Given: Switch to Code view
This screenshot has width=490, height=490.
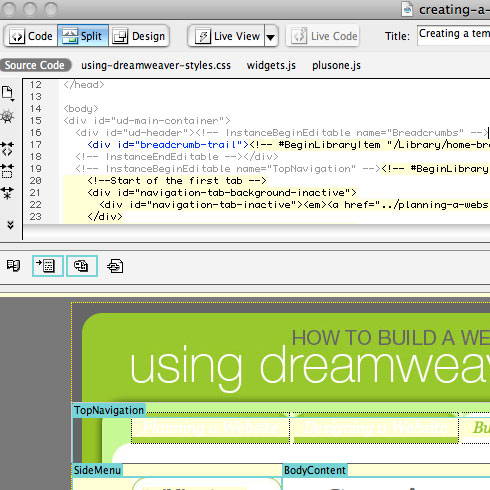Looking at the screenshot, I should click(x=31, y=36).
